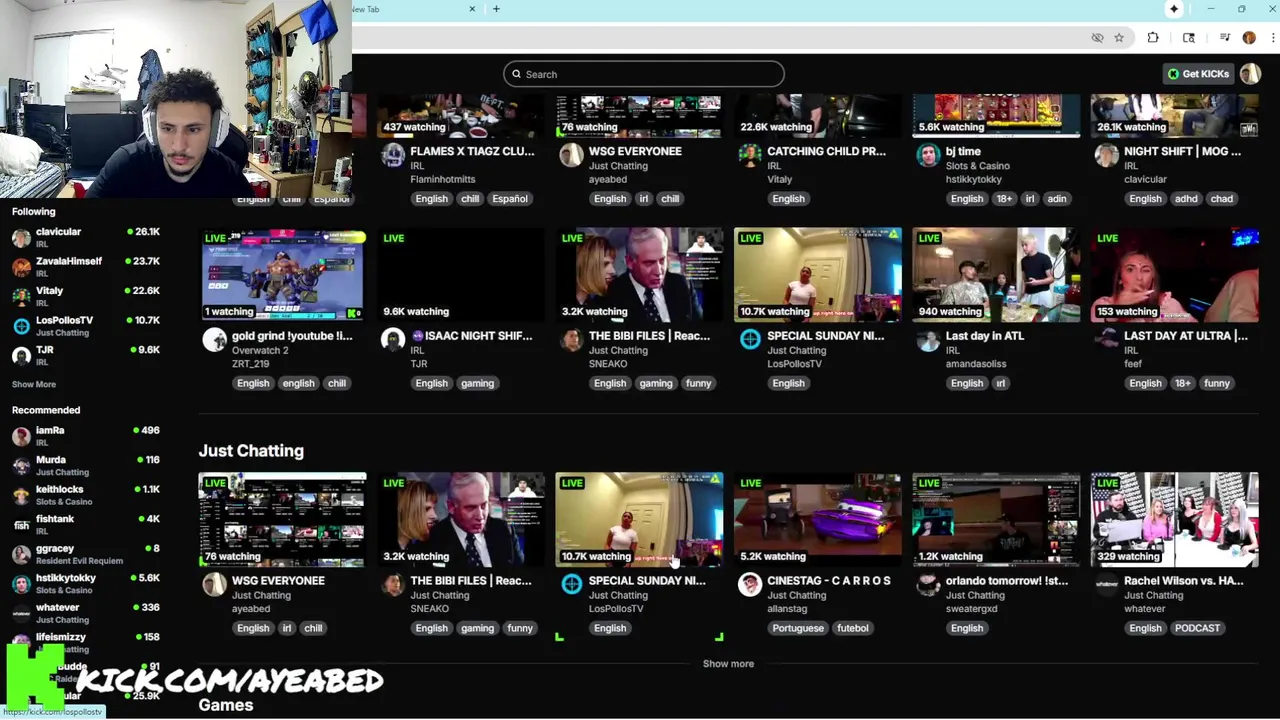Click Murda's avatar in Recommended
This screenshot has height=720, width=1280.
click(x=21, y=465)
